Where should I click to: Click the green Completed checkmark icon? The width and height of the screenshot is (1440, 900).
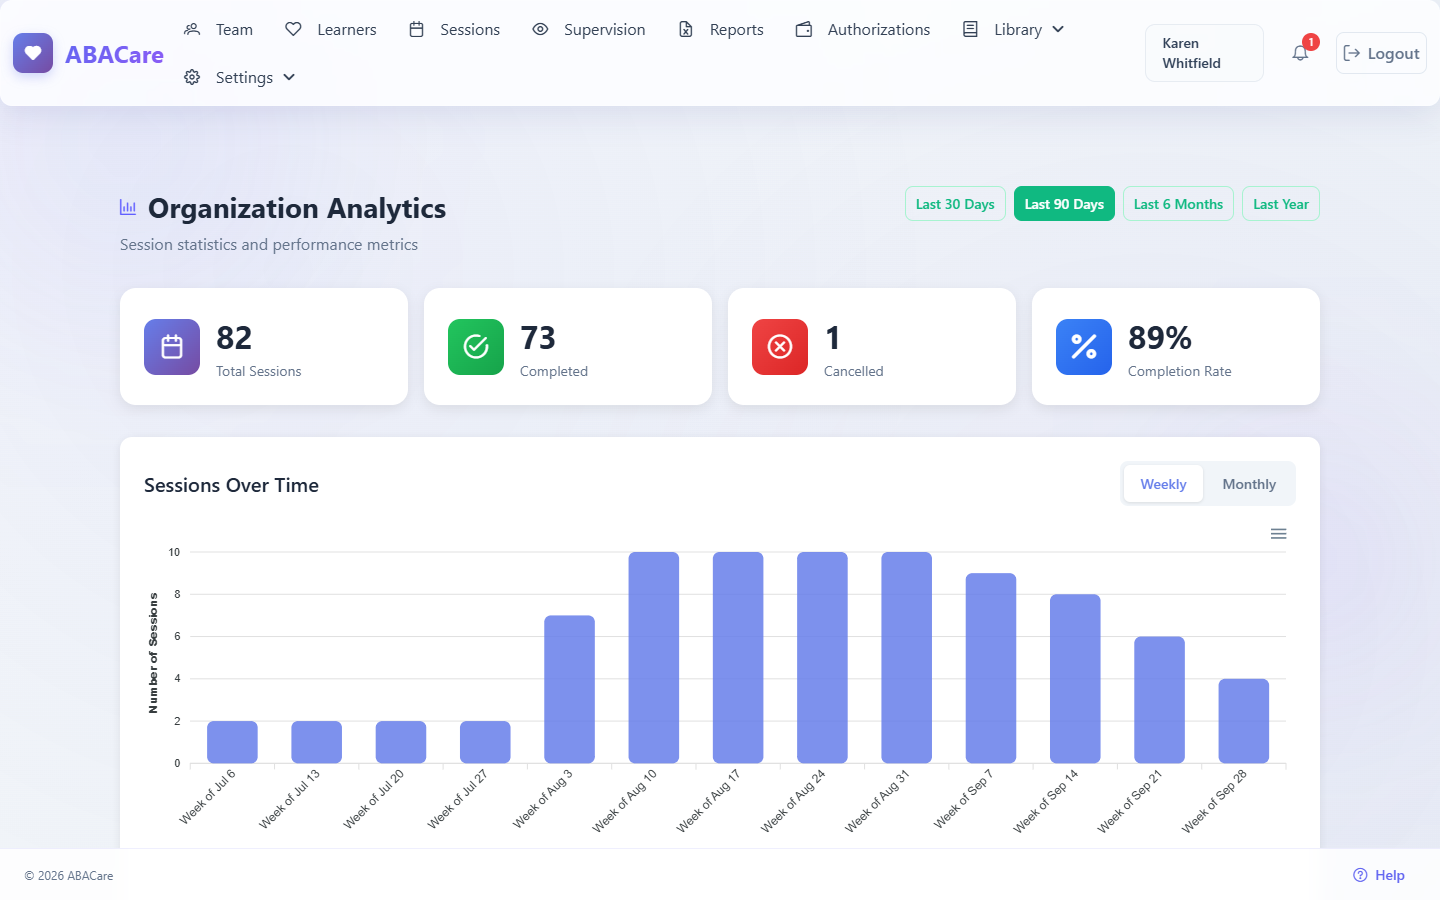tap(476, 347)
